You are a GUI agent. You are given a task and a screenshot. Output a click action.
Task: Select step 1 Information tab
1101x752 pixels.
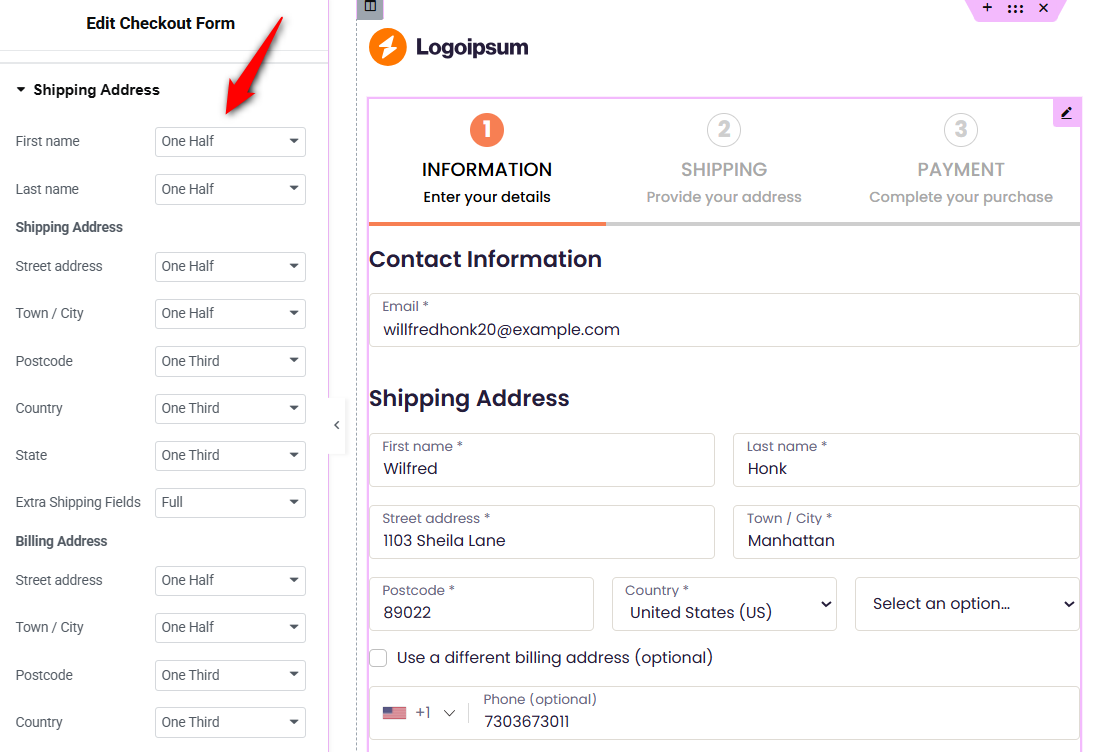coord(487,160)
